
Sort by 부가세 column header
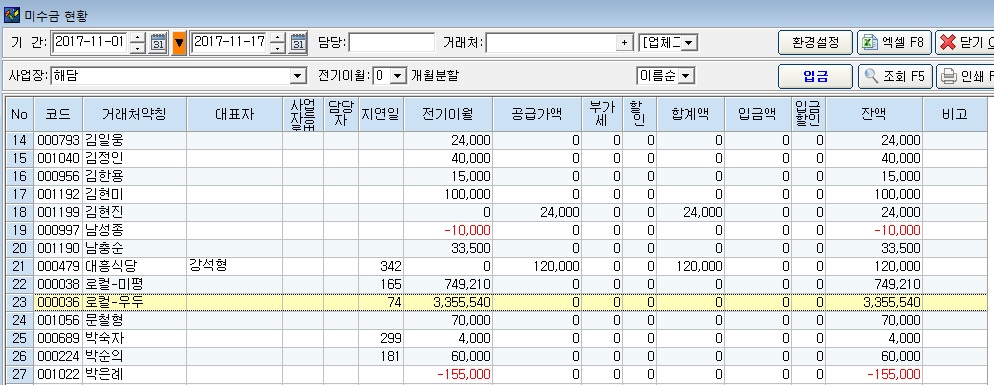coord(602,114)
